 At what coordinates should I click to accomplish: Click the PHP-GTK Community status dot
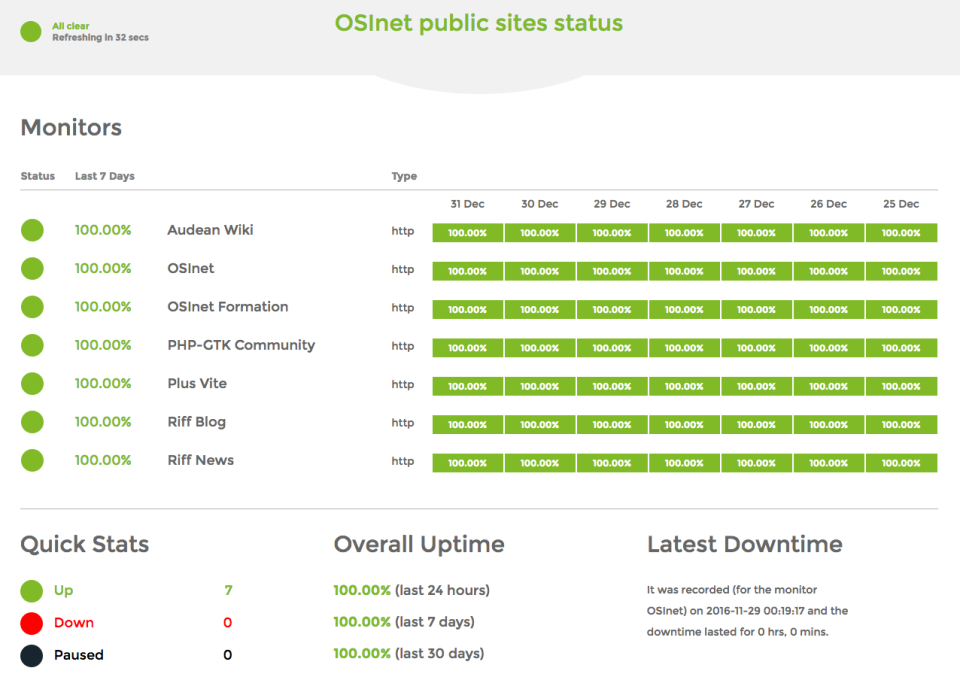click(32, 345)
